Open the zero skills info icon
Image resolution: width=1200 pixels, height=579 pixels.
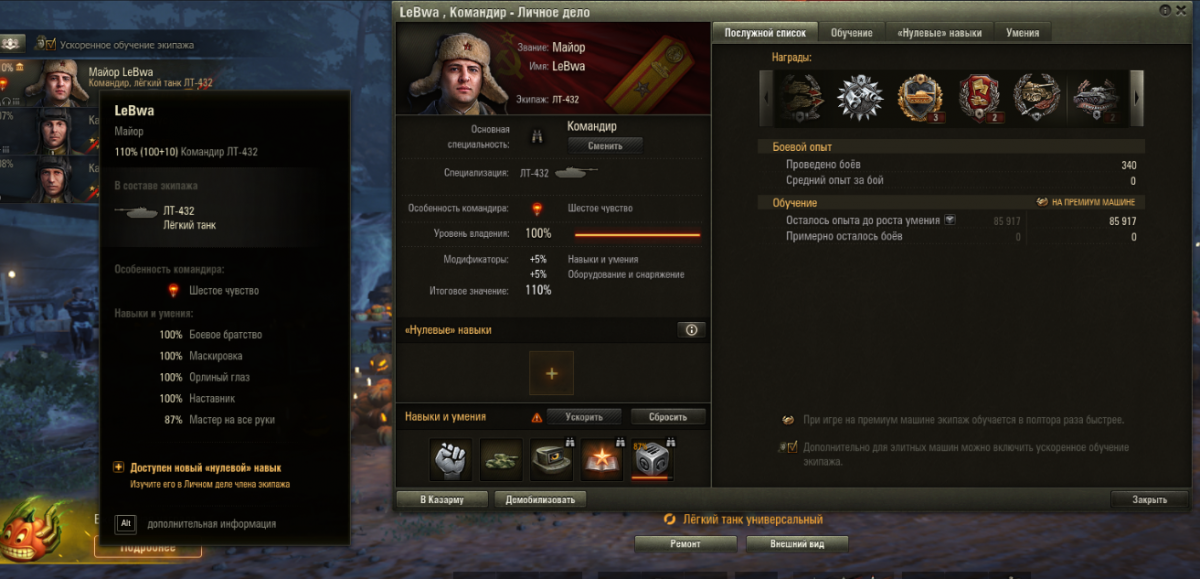[x=690, y=330]
